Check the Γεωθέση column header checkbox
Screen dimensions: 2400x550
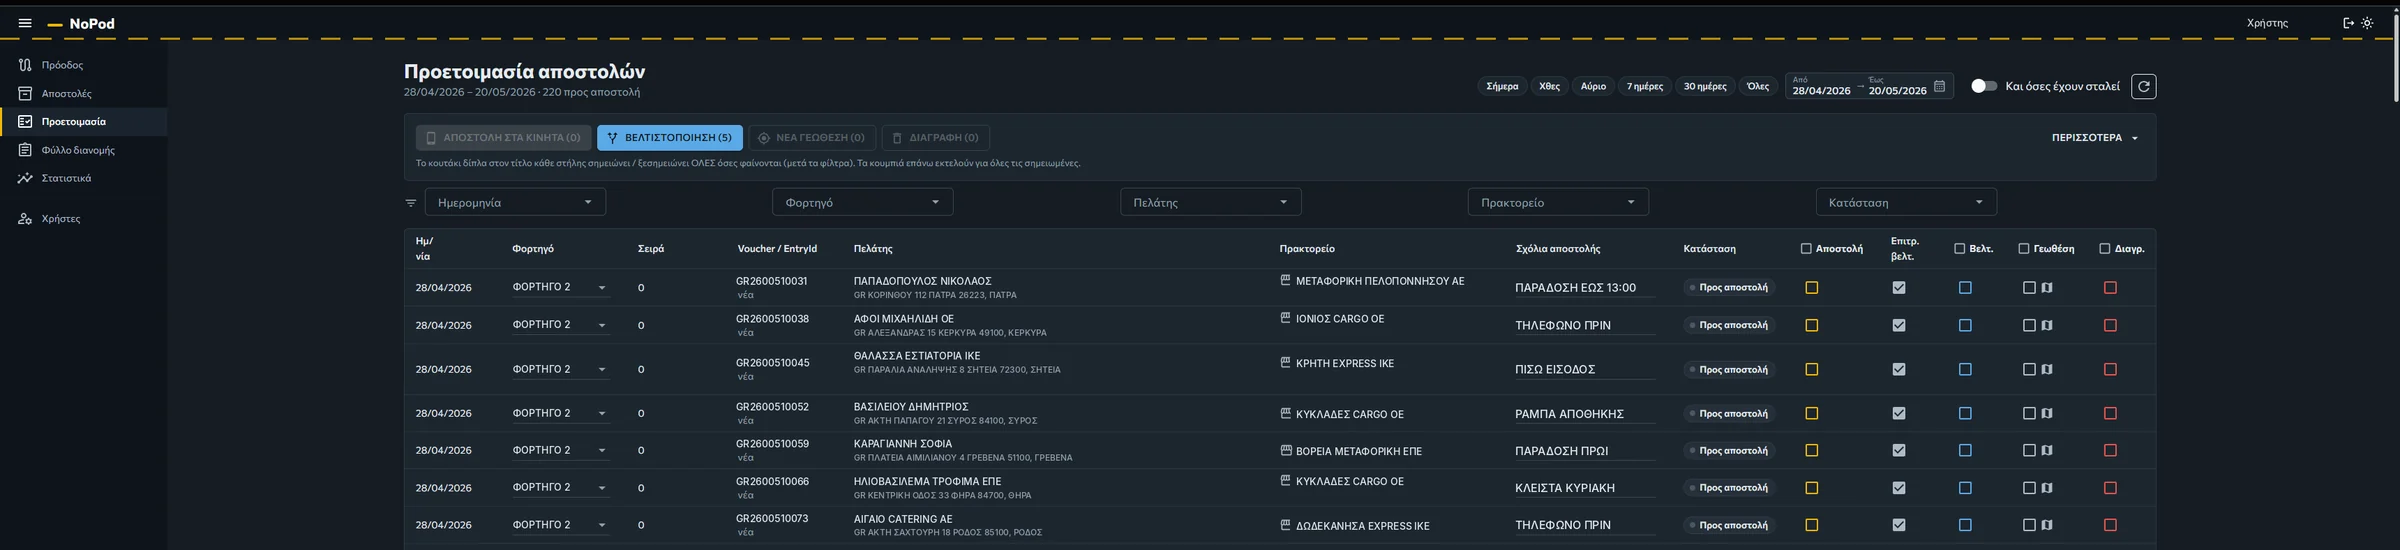2023,248
